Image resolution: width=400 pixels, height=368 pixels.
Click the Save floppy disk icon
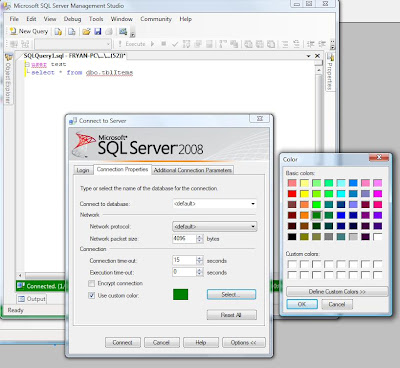coord(98,32)
